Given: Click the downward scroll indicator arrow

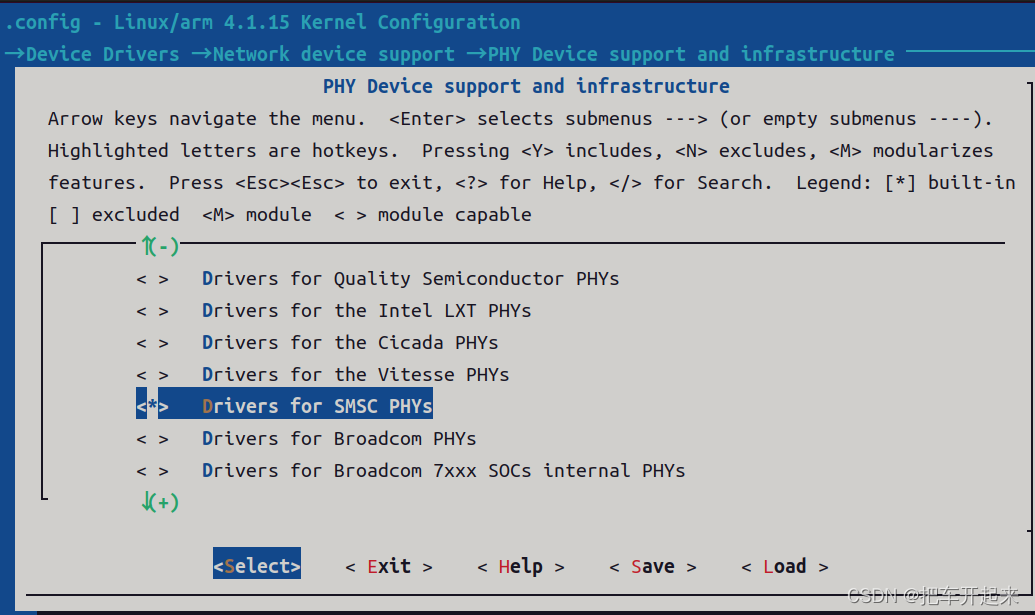Looking at the screenshot, I should point(159,502).
